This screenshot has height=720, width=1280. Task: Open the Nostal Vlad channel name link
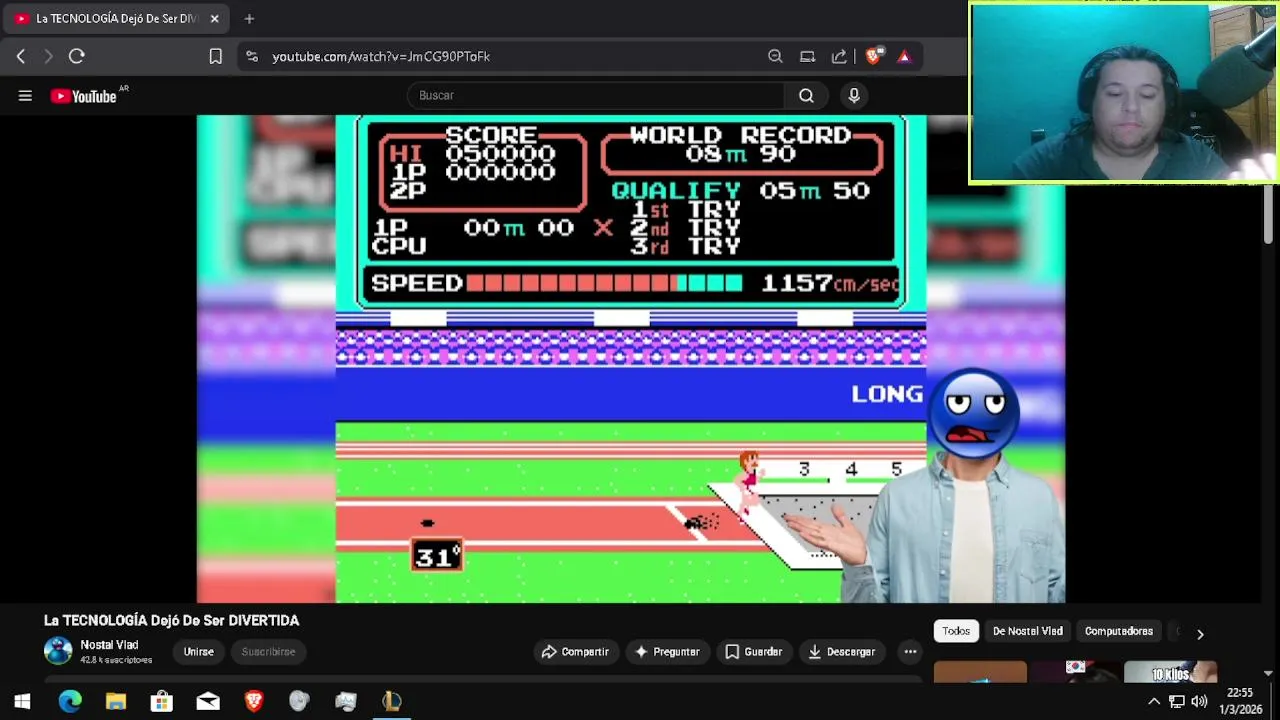pyautogui.click(x=109, y=645)
